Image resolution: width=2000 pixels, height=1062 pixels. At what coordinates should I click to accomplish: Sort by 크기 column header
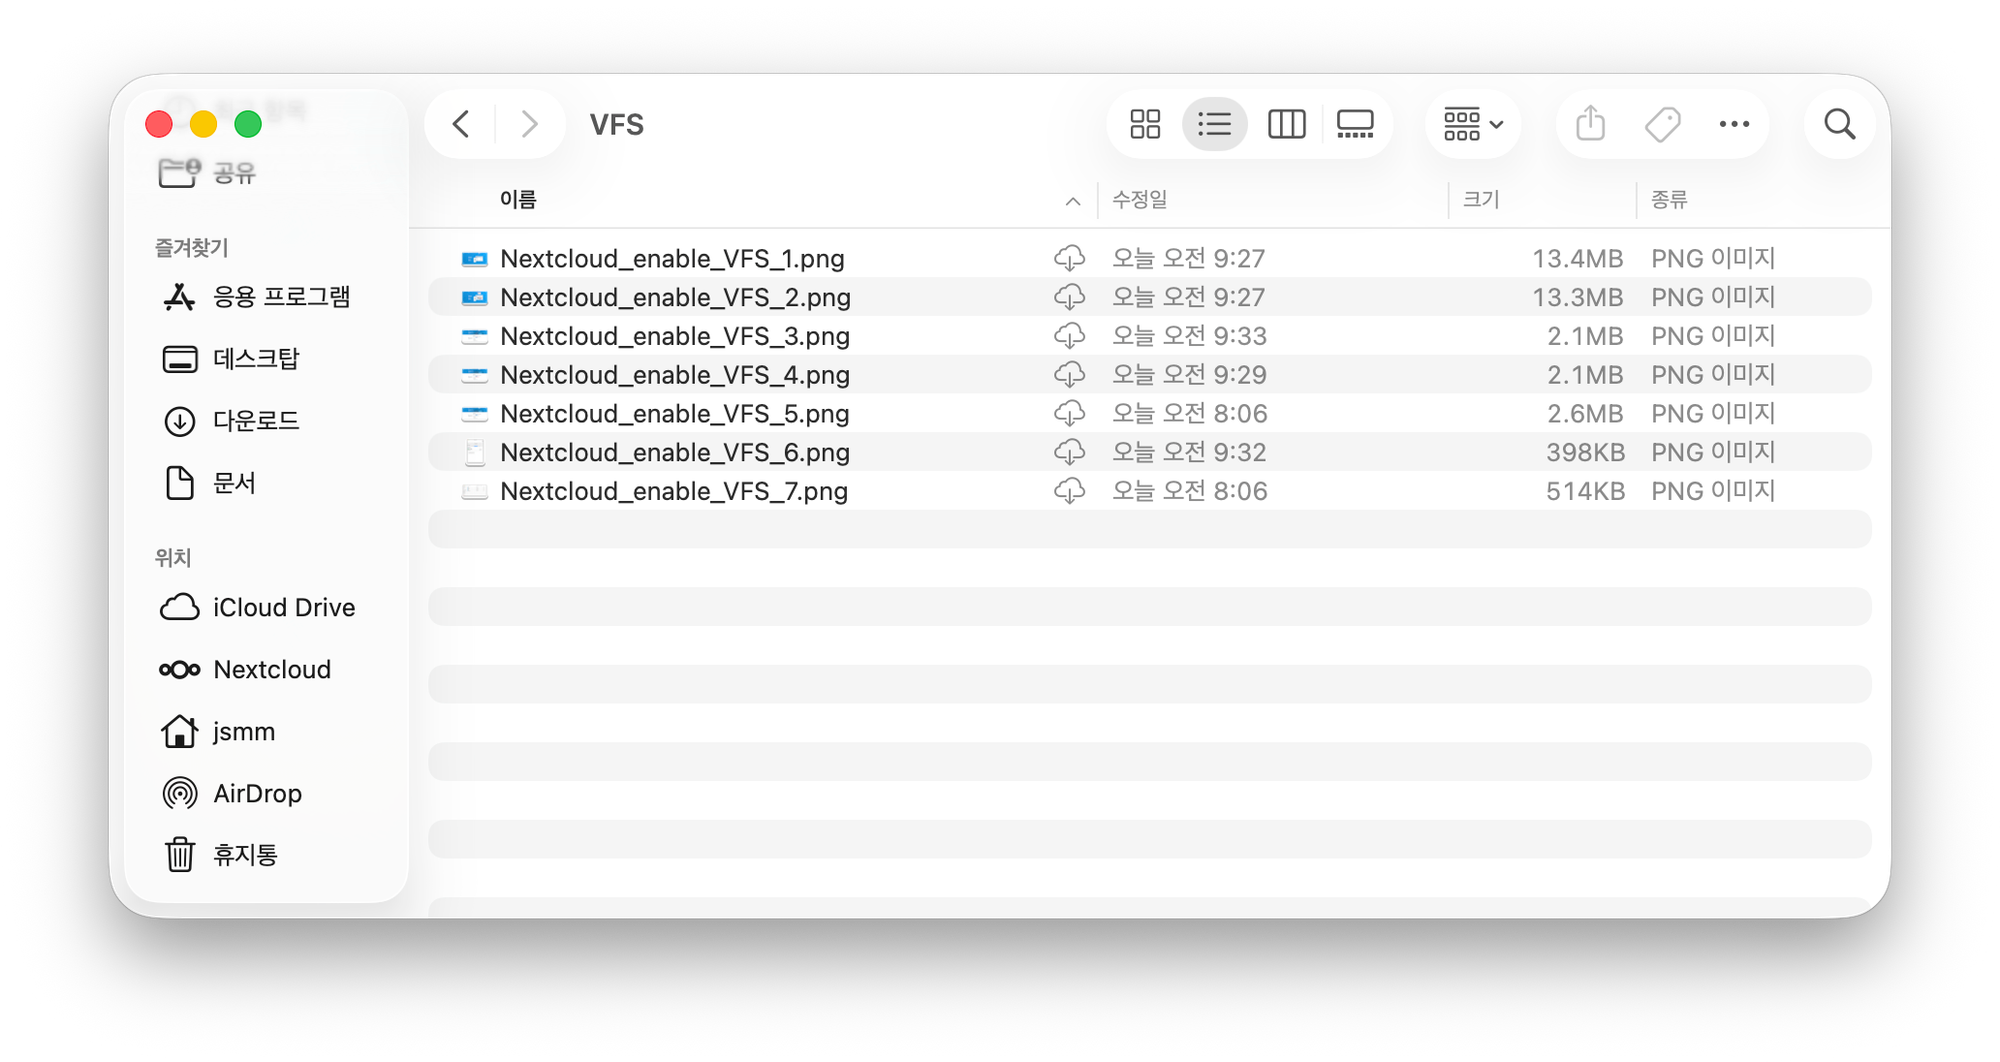click(1481, 200)
